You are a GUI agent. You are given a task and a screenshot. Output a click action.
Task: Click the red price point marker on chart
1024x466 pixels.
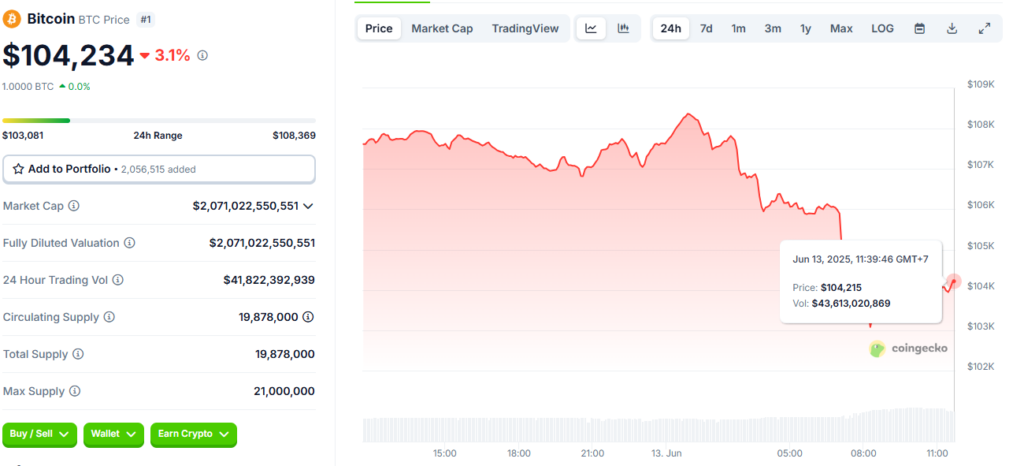(x=954, y=282)
